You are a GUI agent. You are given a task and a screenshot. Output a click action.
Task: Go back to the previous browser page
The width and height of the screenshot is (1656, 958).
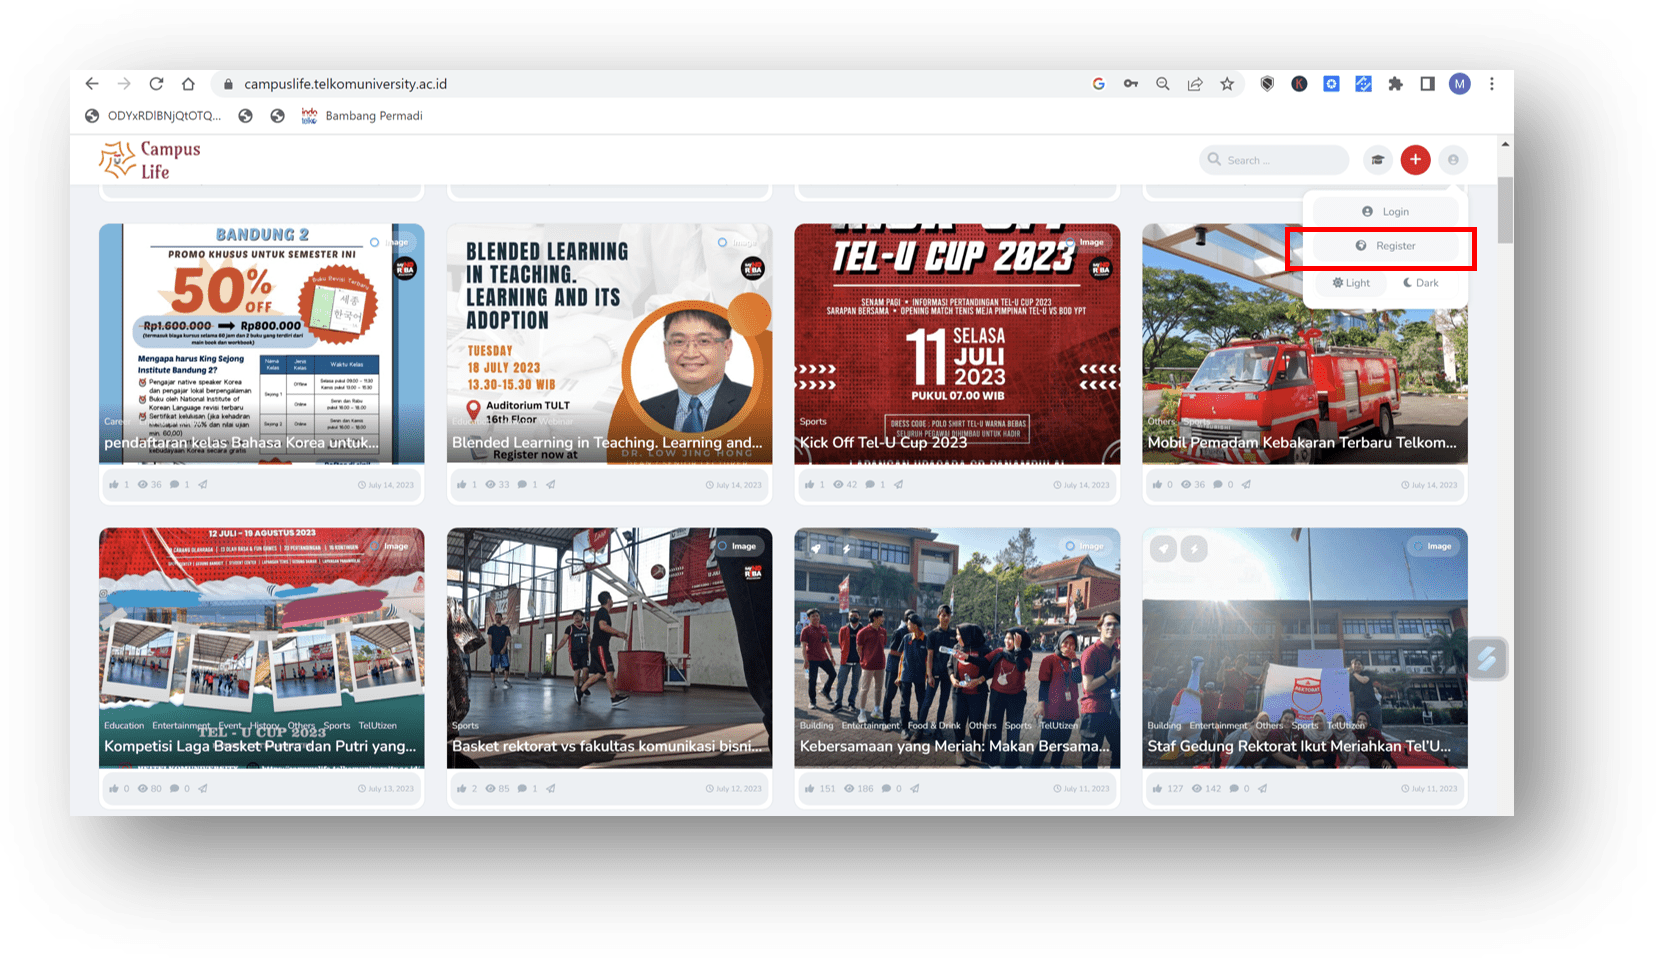(x=92, y=84)
